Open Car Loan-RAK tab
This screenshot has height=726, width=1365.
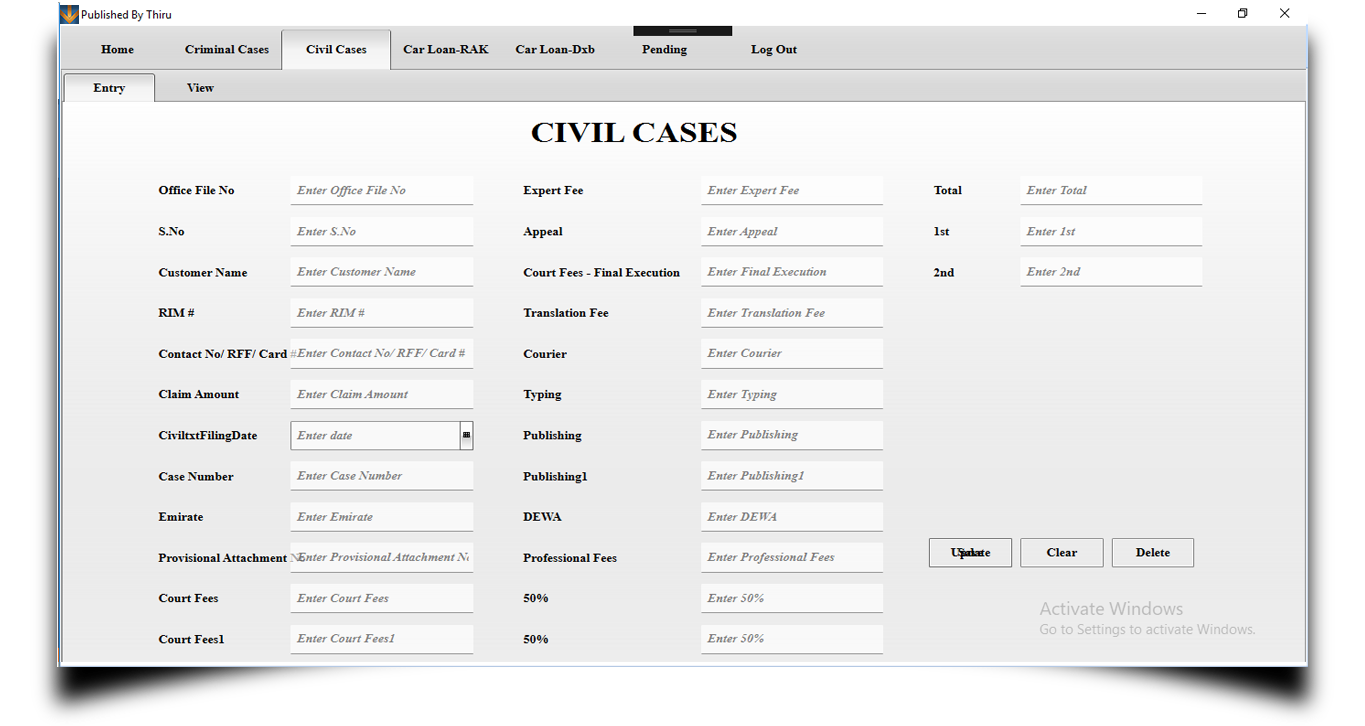point(446,49)
